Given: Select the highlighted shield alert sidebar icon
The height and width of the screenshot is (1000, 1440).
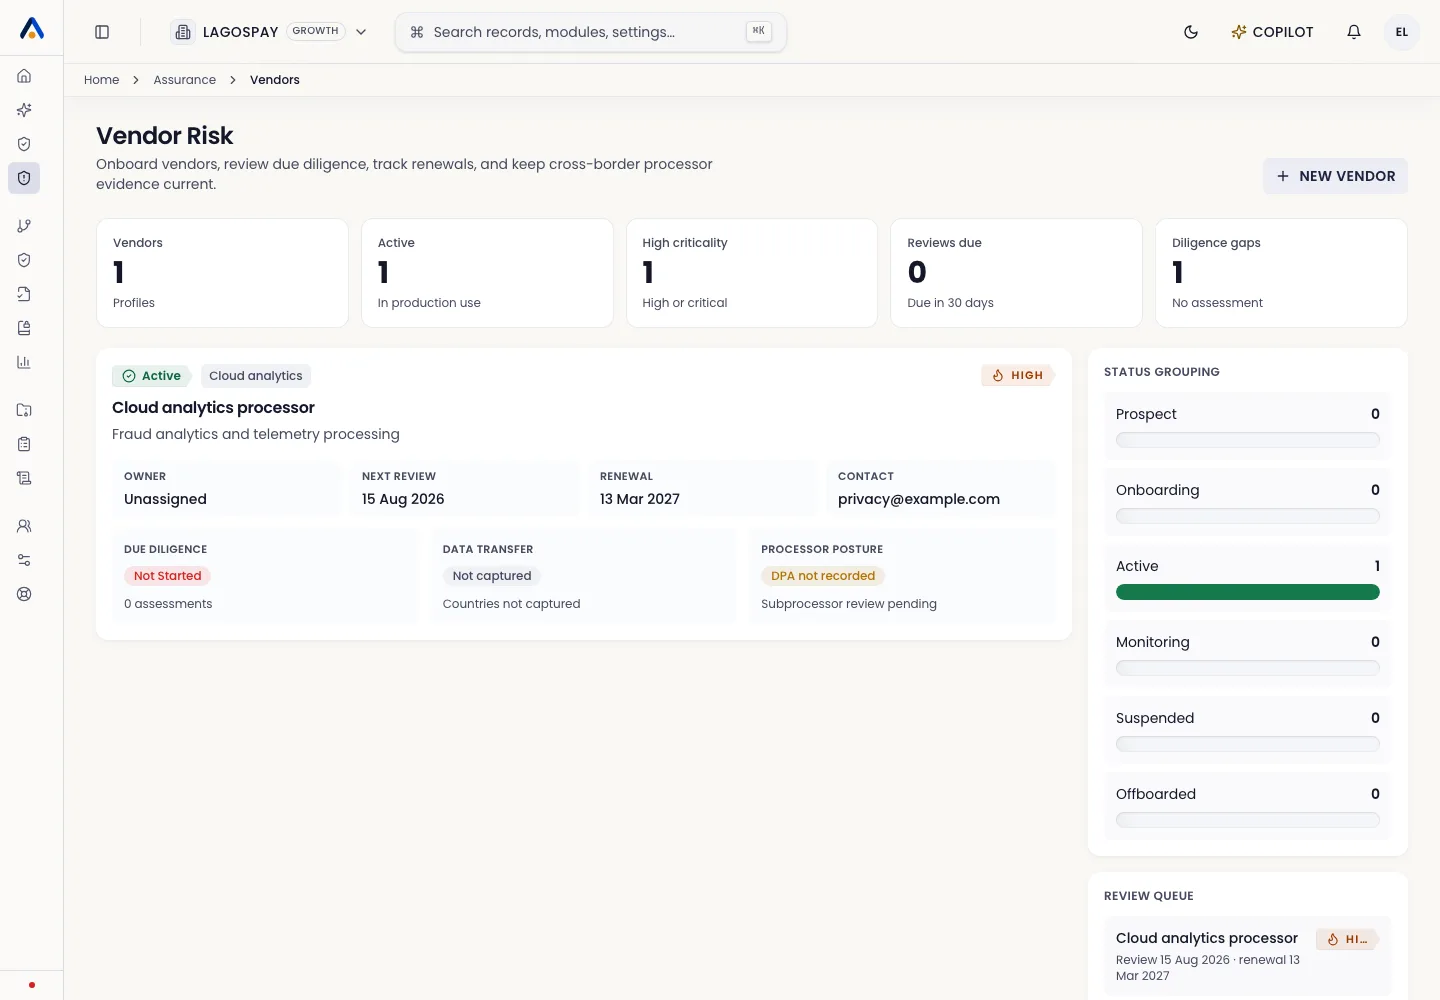Looking at the screenshot, I should click(24, 178).
